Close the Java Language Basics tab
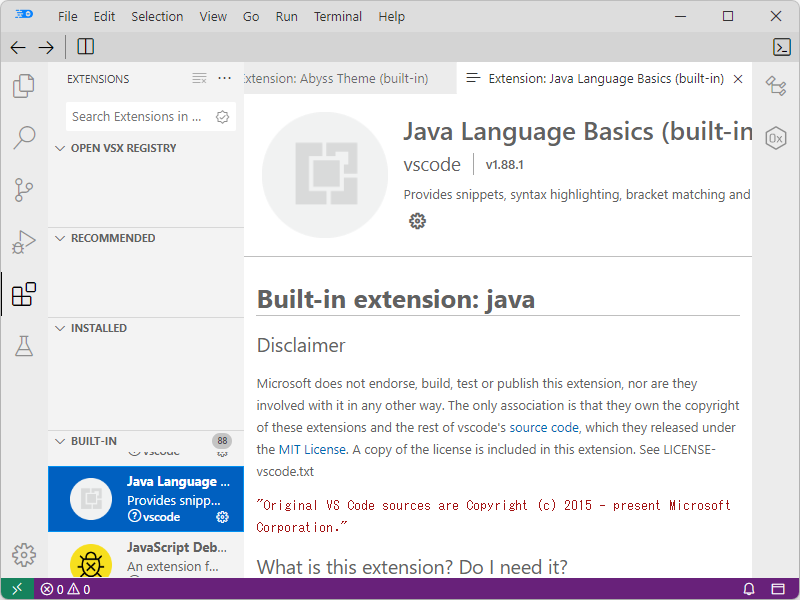Image resolution: width=800 pixels, height=600 pixels. (738, 79)
